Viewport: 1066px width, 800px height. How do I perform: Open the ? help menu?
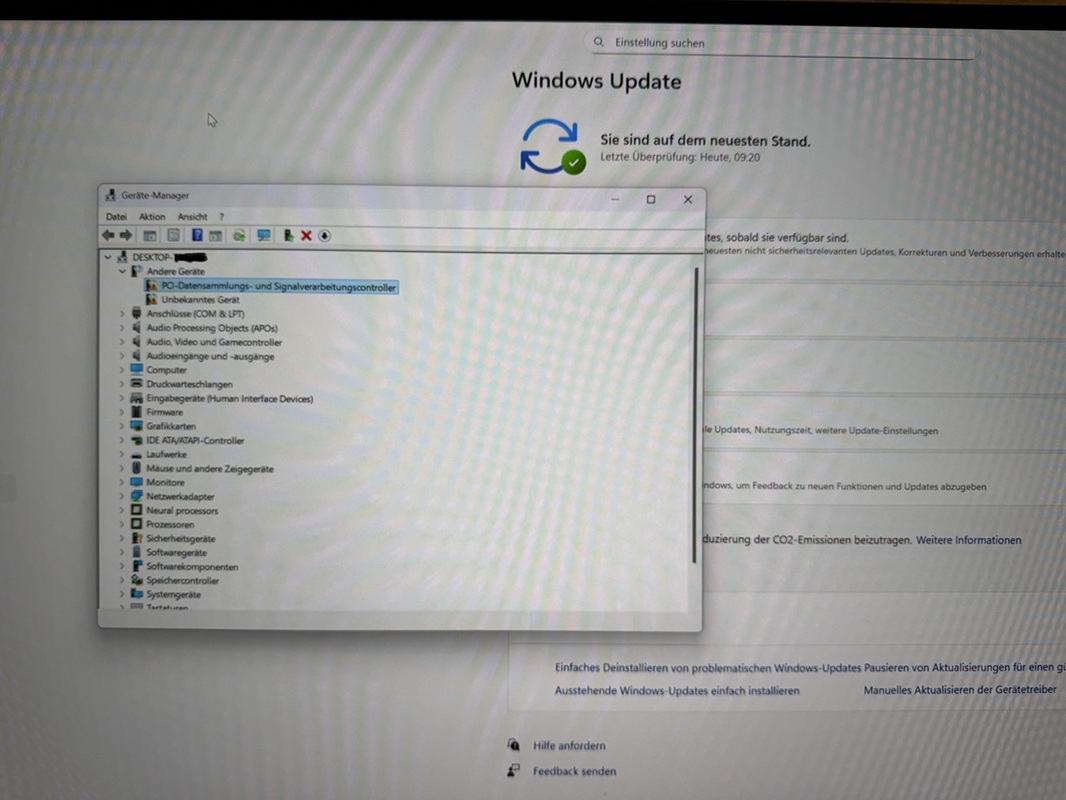click(222, 216)
